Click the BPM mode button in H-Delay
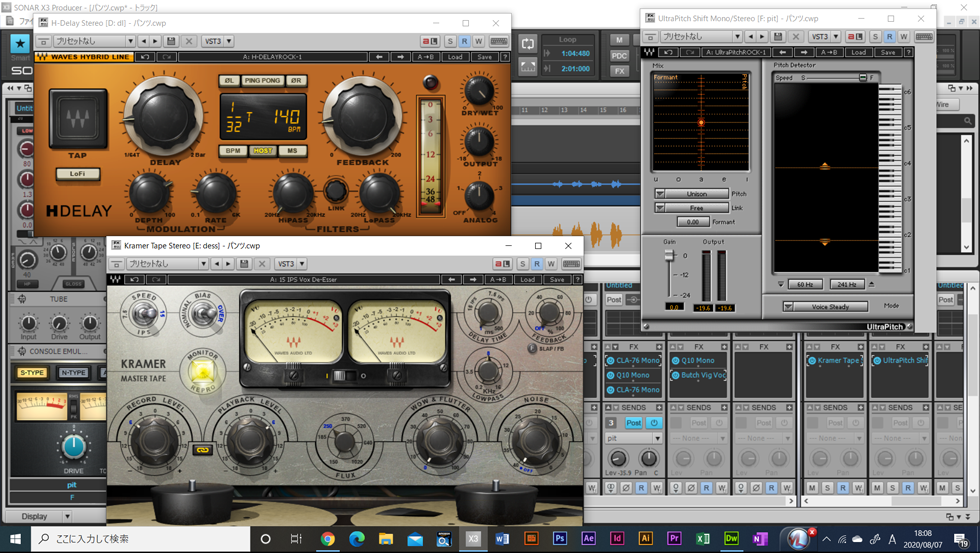The height and width of the screenshot is (553, 980). (x=232, y=151)
